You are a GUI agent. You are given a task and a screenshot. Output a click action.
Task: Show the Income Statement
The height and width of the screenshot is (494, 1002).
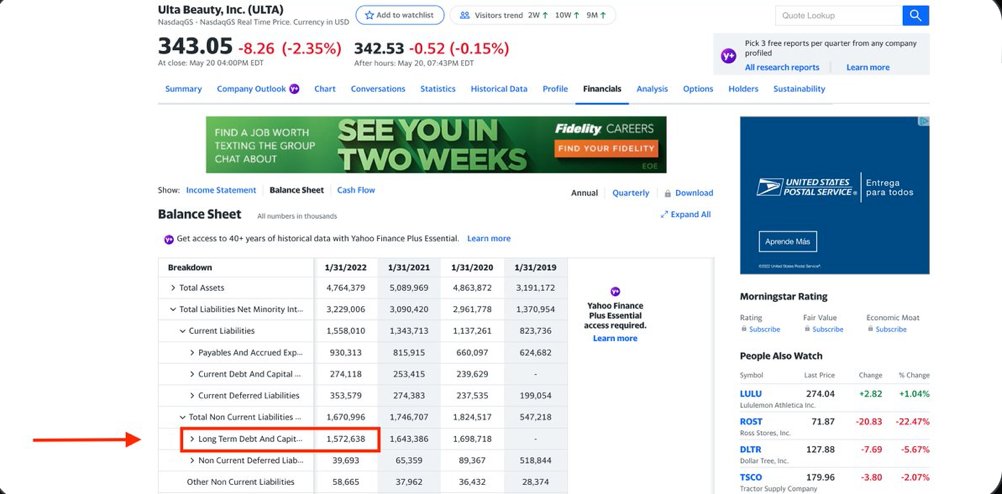click(x=221, y=190)
